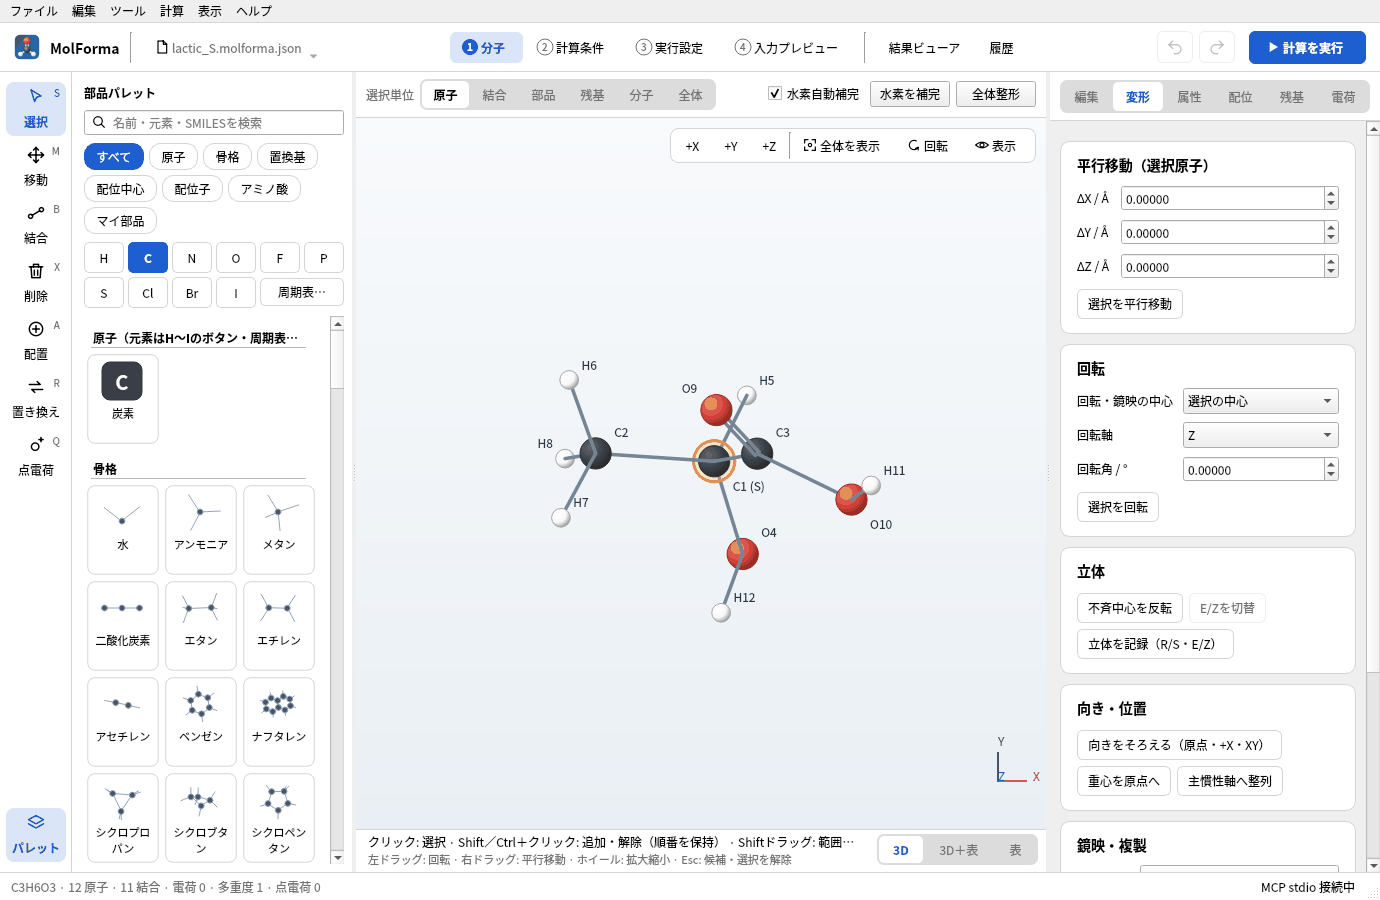Switch to the 属性 tab

click(1189, 97)
